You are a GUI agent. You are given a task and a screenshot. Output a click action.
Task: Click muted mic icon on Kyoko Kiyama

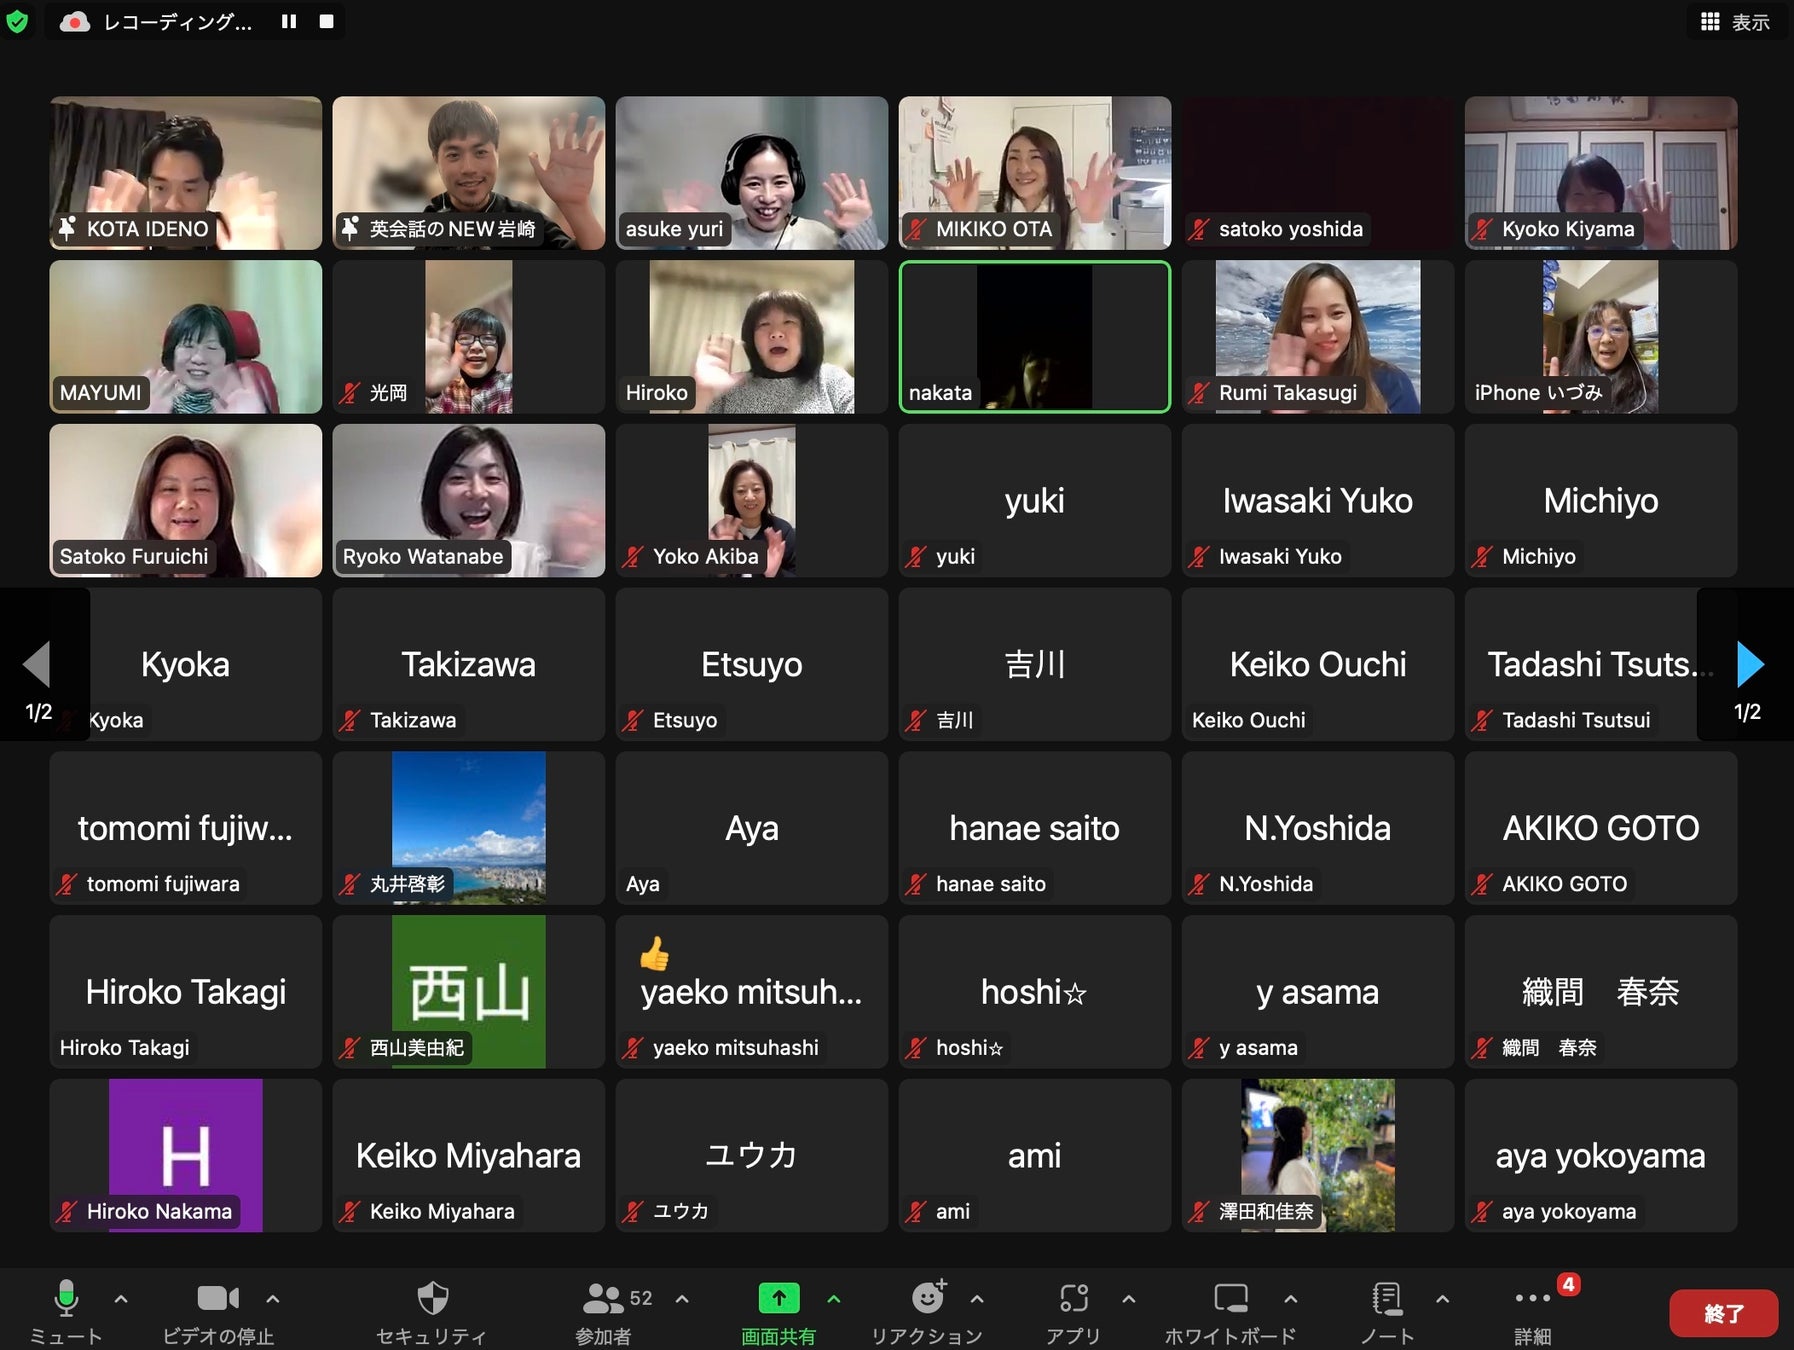1482,229
